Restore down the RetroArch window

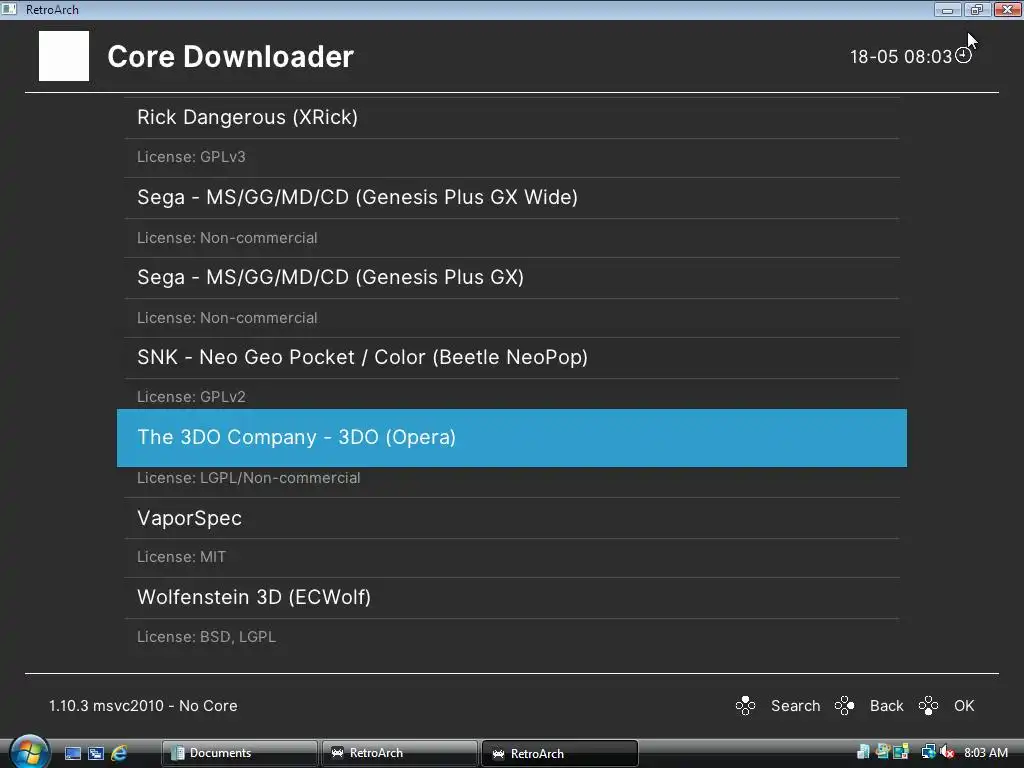[x=977, y=9]
